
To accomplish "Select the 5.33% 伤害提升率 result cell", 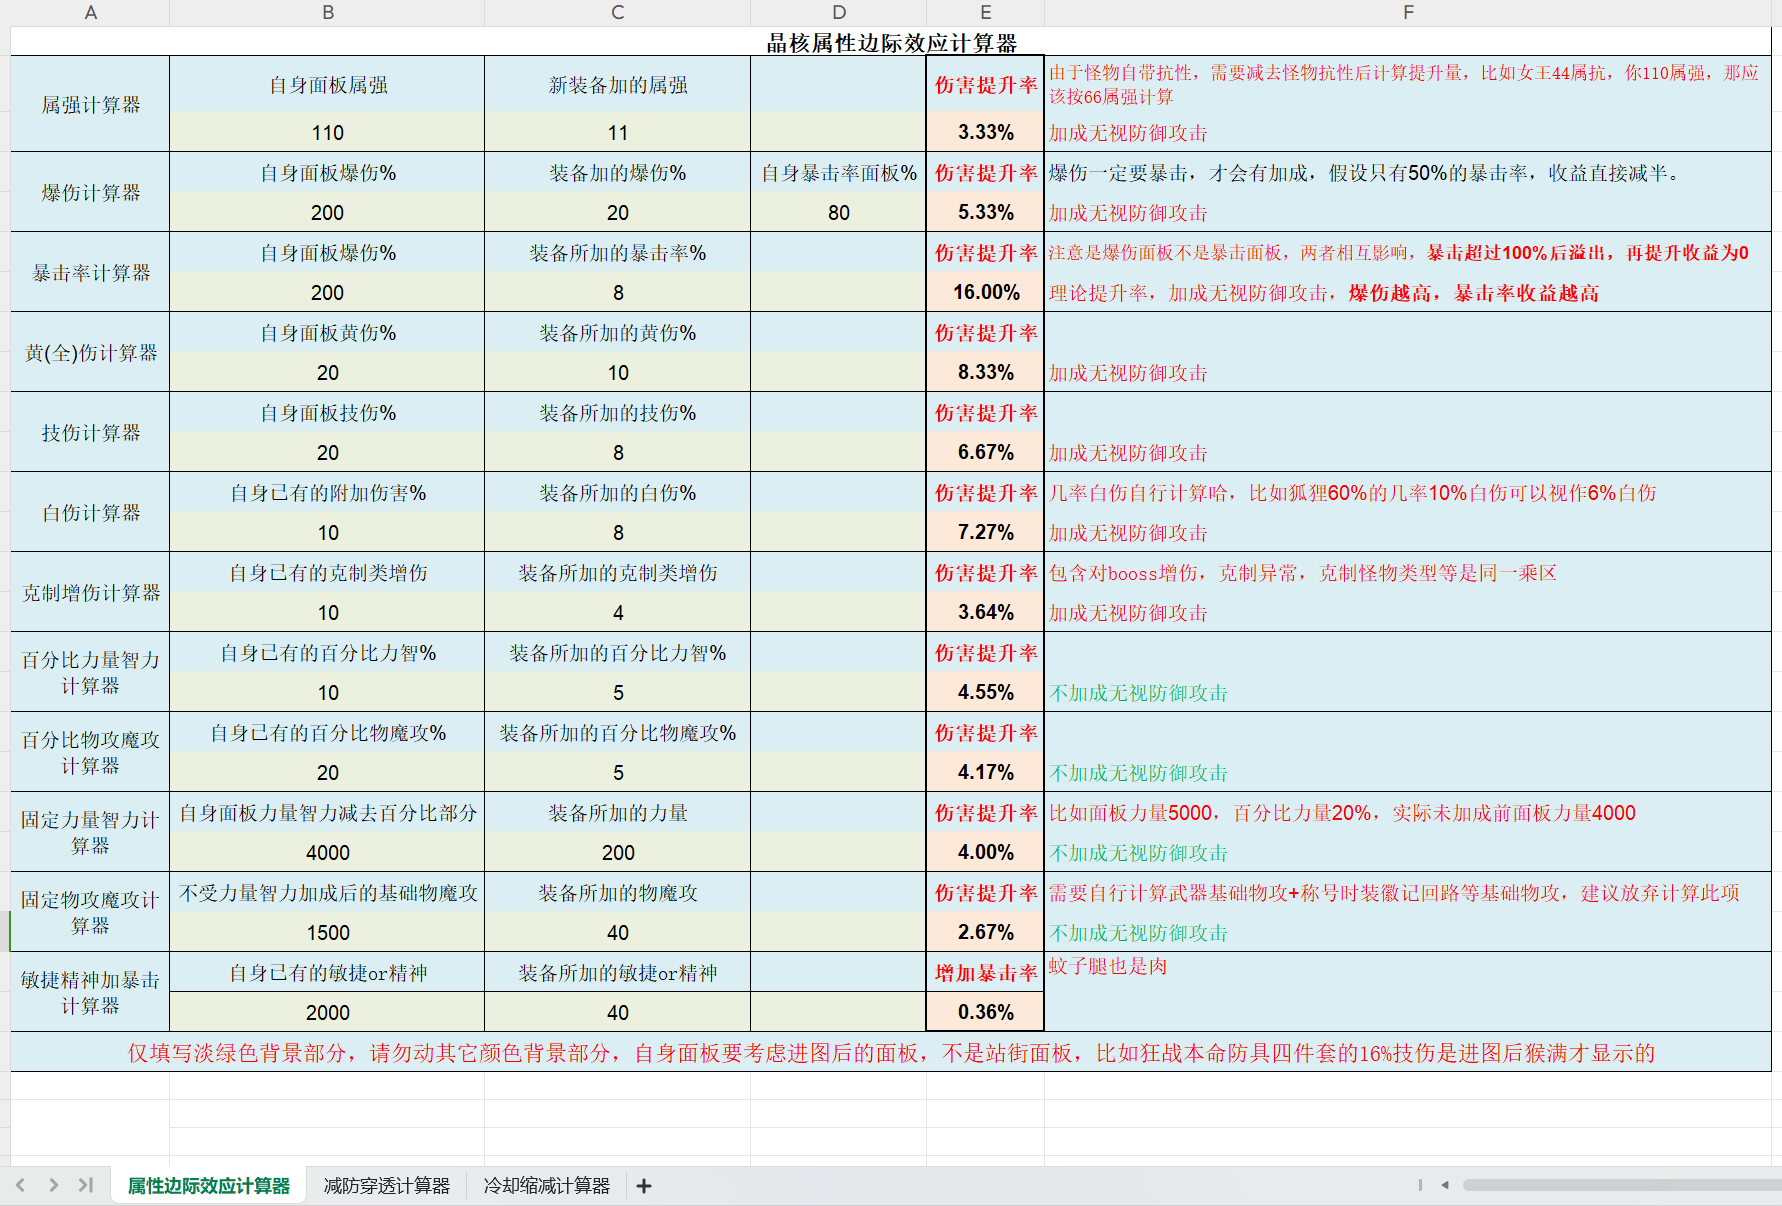I will point(985,212).
